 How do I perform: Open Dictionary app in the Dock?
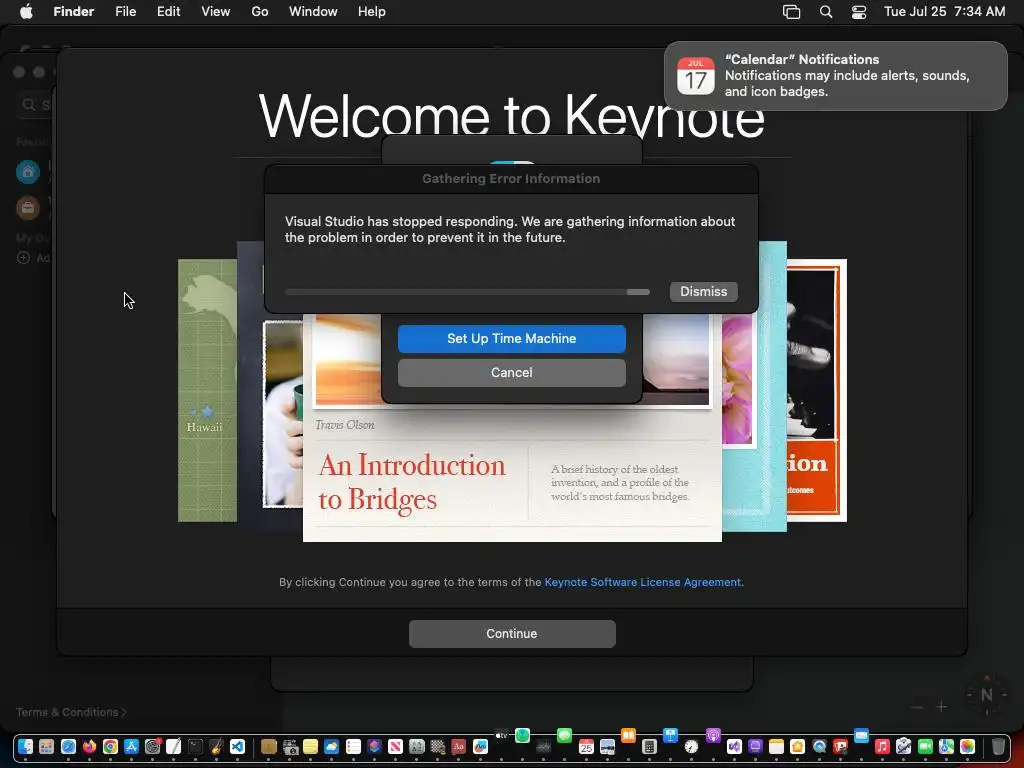point(458,746)
